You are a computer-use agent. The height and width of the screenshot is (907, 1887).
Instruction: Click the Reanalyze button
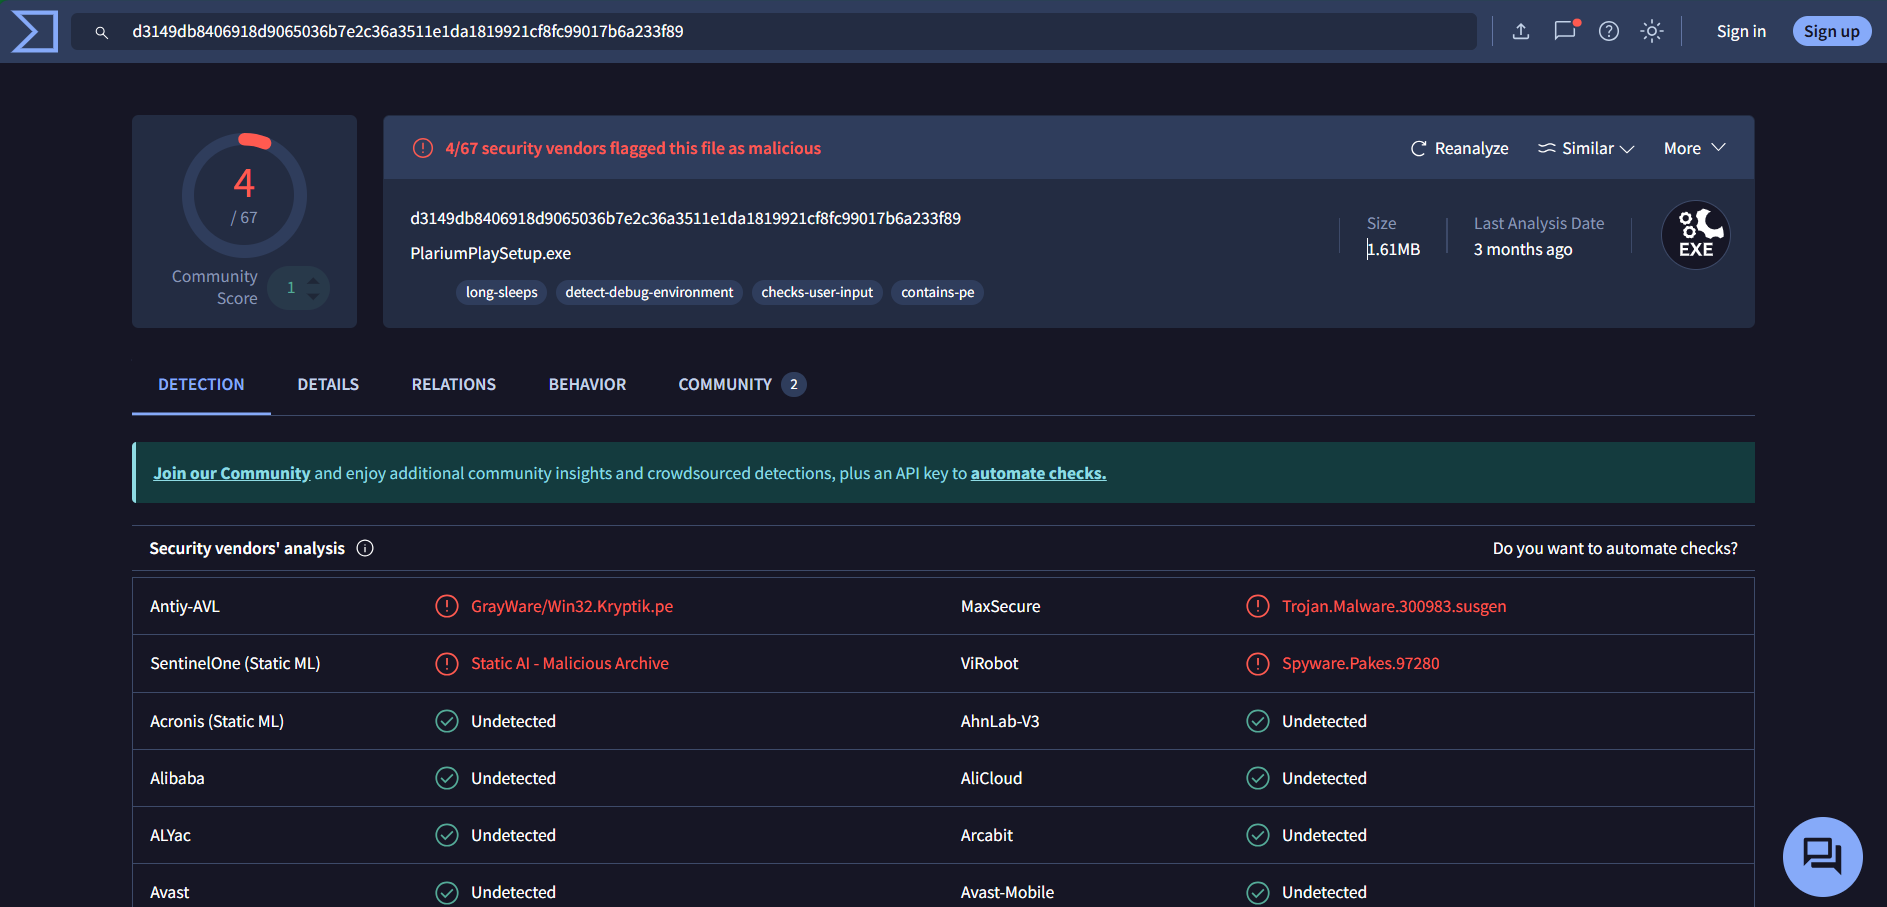(x=1459, y=148)
